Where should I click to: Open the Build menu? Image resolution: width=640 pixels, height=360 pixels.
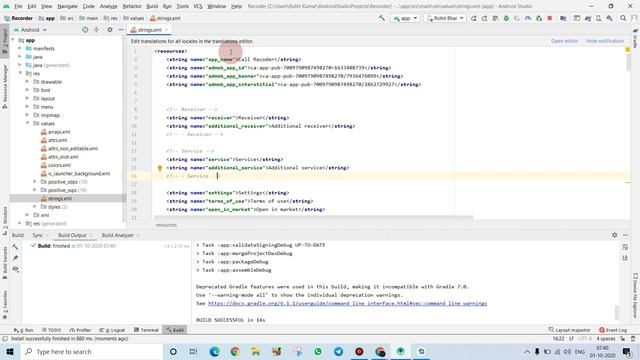pyautogui.click(x=152, y=6)
